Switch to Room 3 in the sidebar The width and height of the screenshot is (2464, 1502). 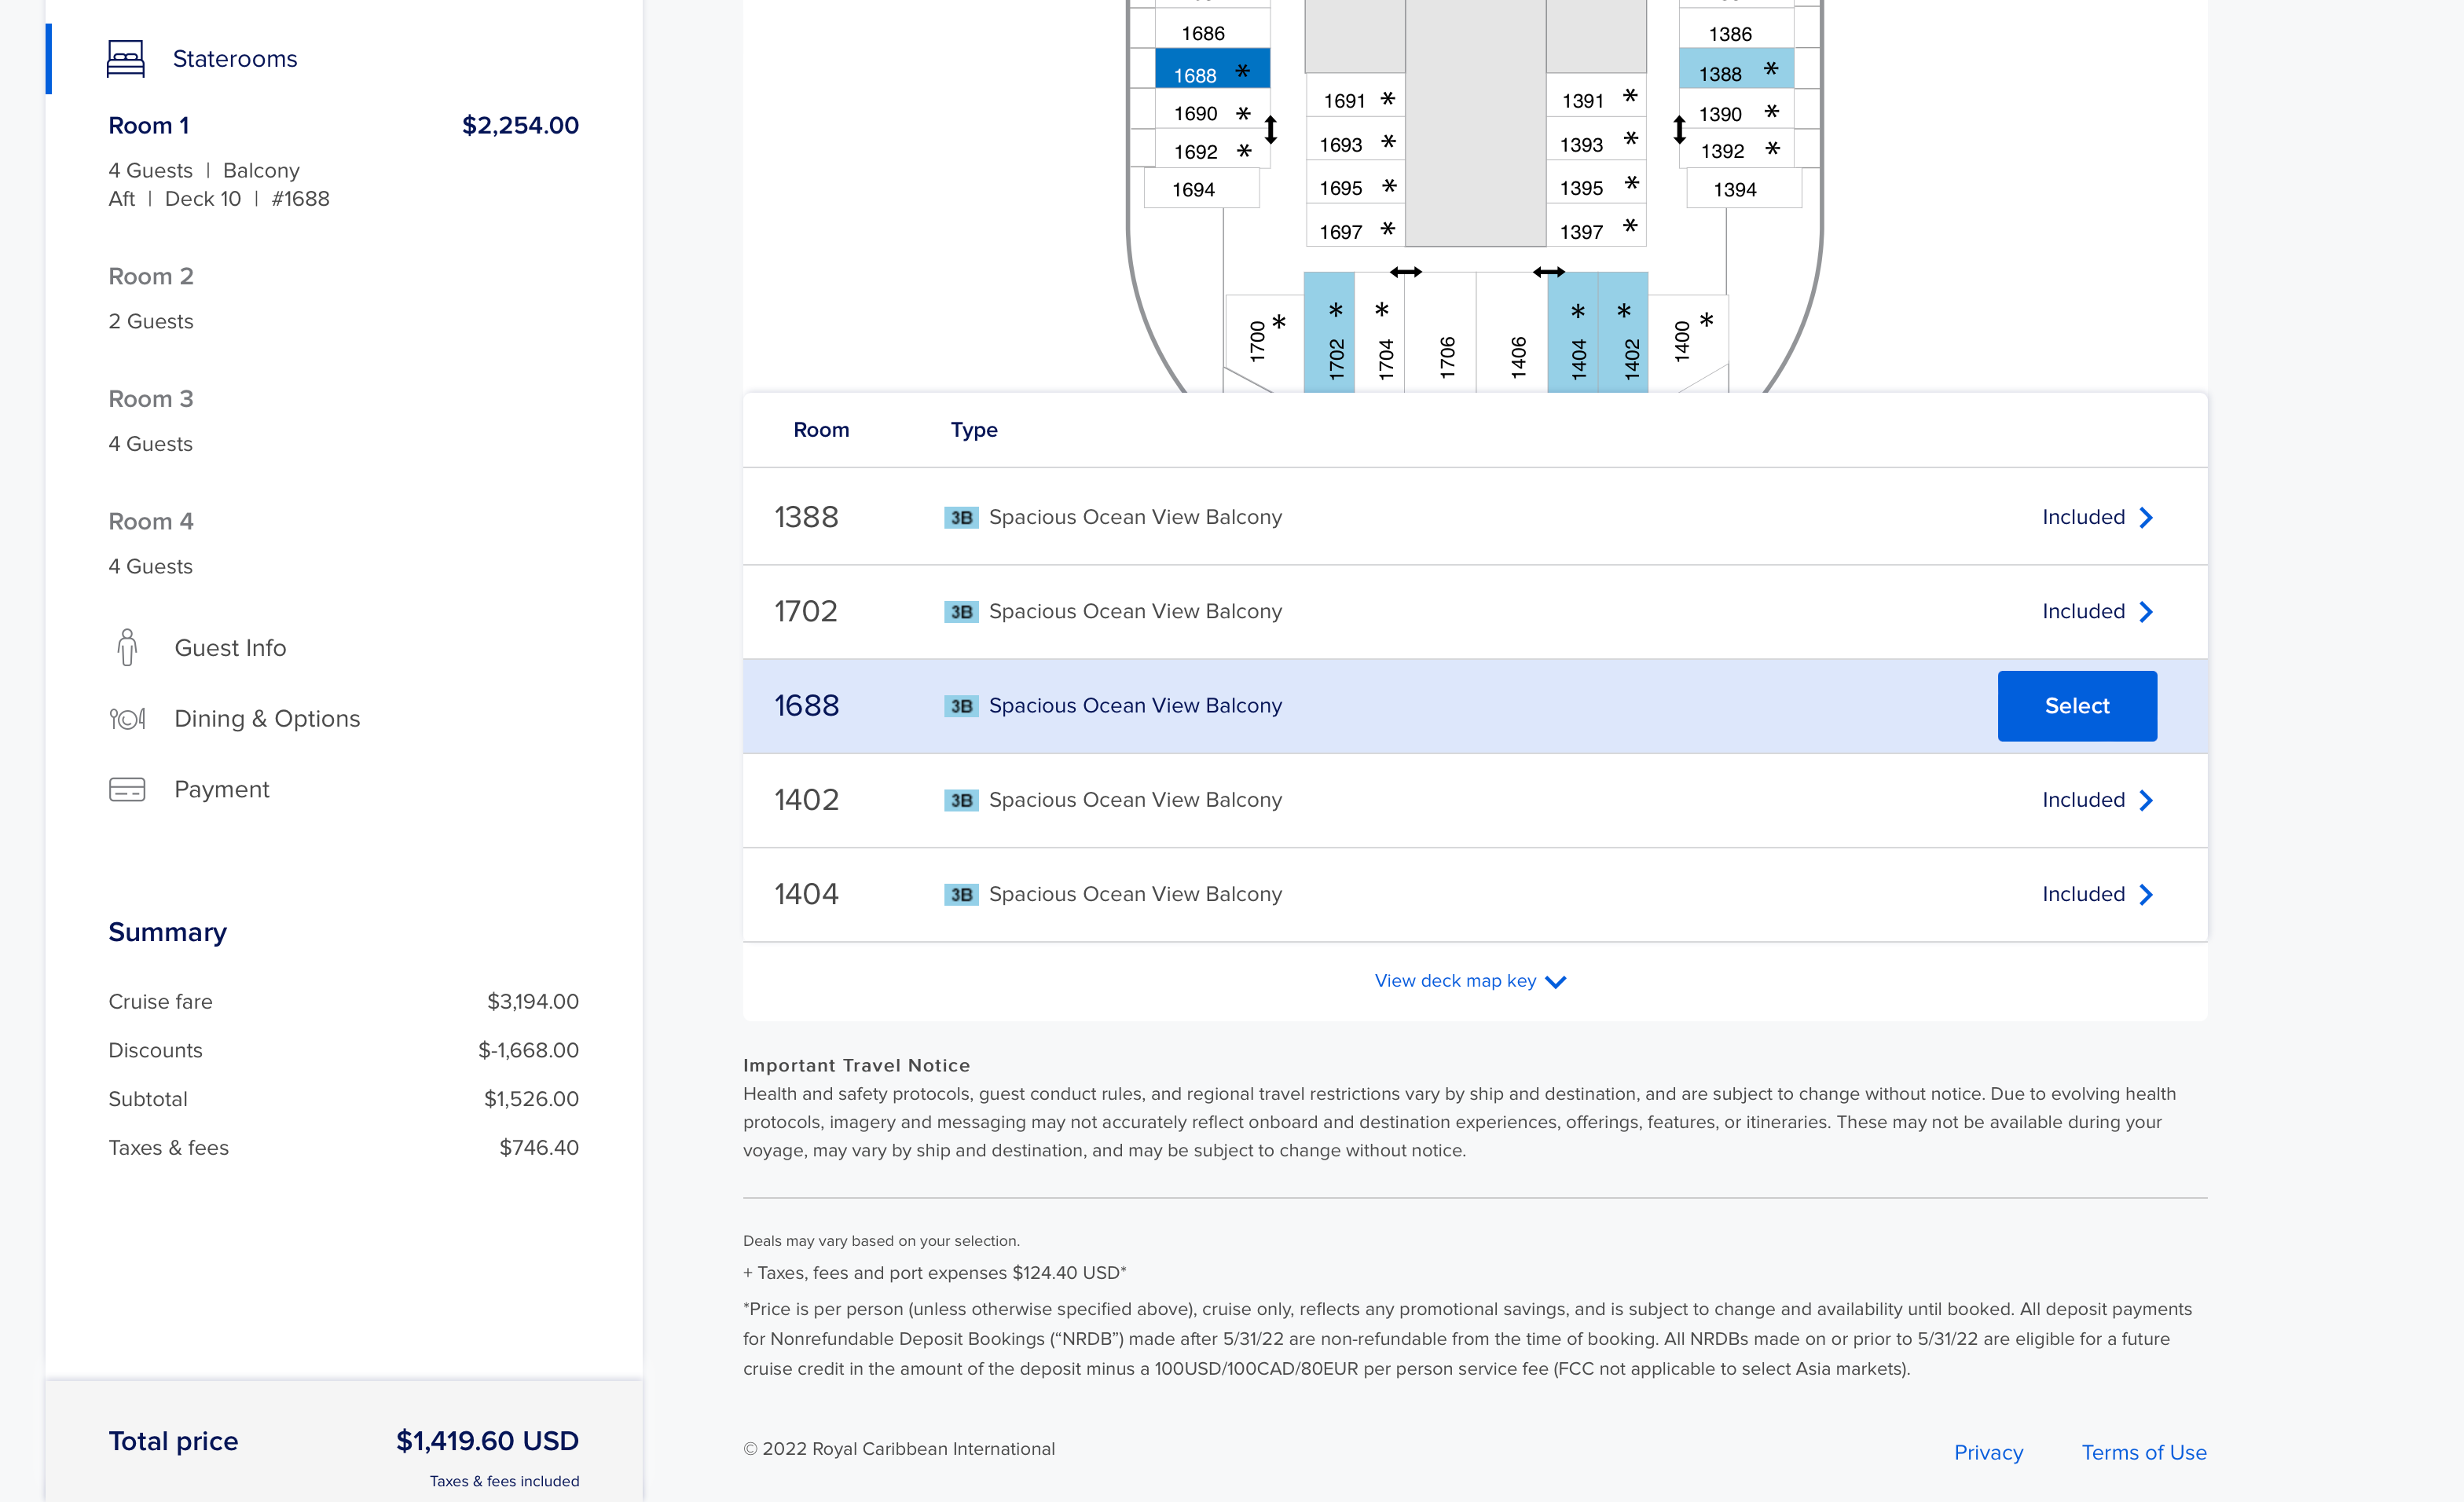click(151, 399)
